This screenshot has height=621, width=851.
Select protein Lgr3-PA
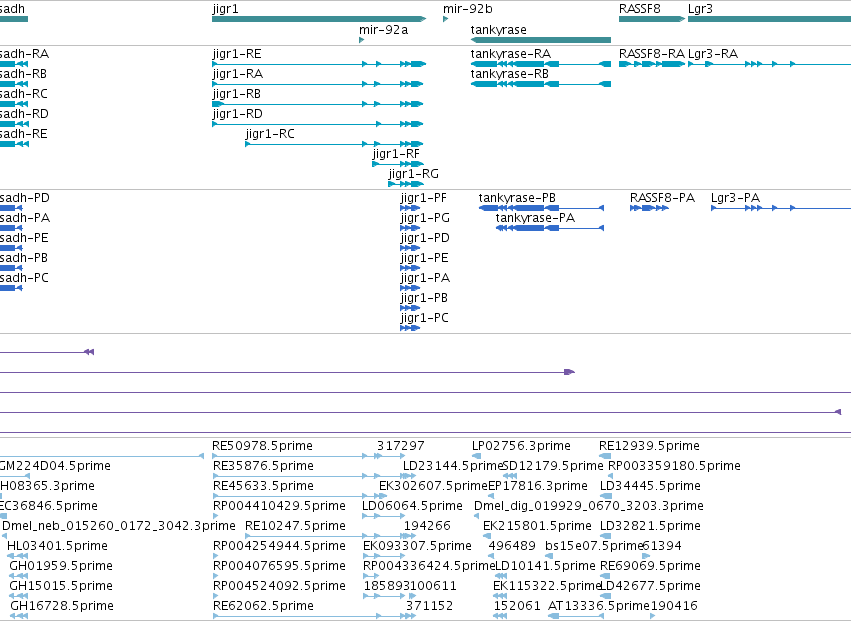pos(781,208)
